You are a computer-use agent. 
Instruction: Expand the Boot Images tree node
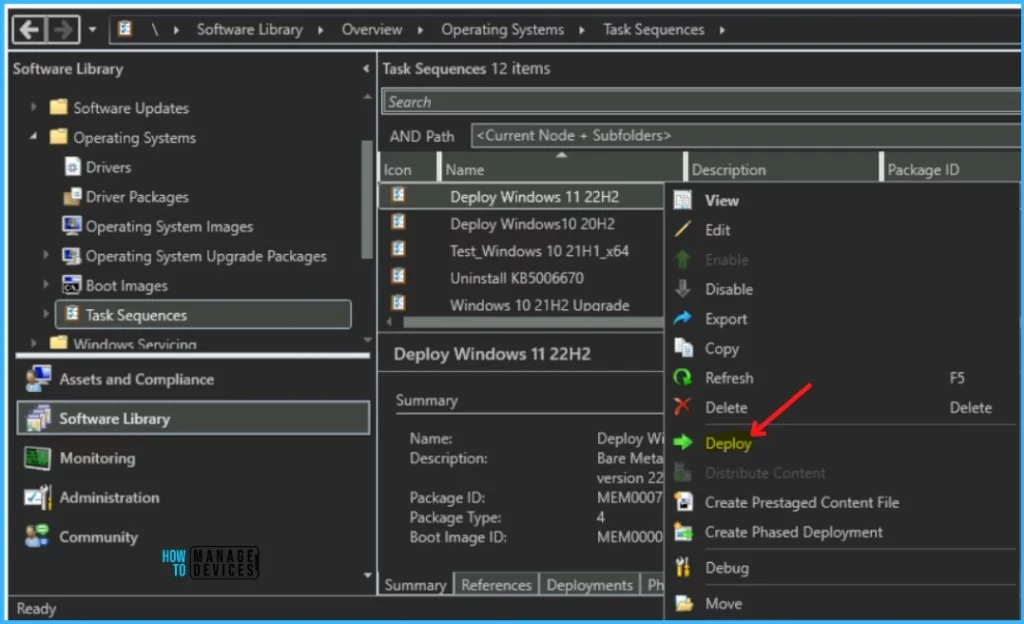46,285
